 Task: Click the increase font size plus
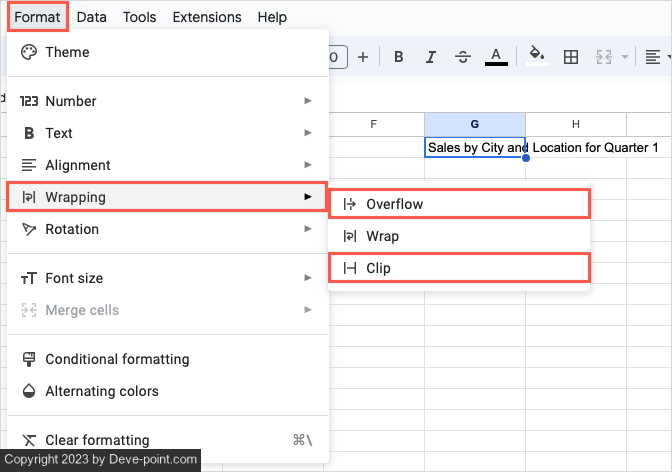(363, 57)
